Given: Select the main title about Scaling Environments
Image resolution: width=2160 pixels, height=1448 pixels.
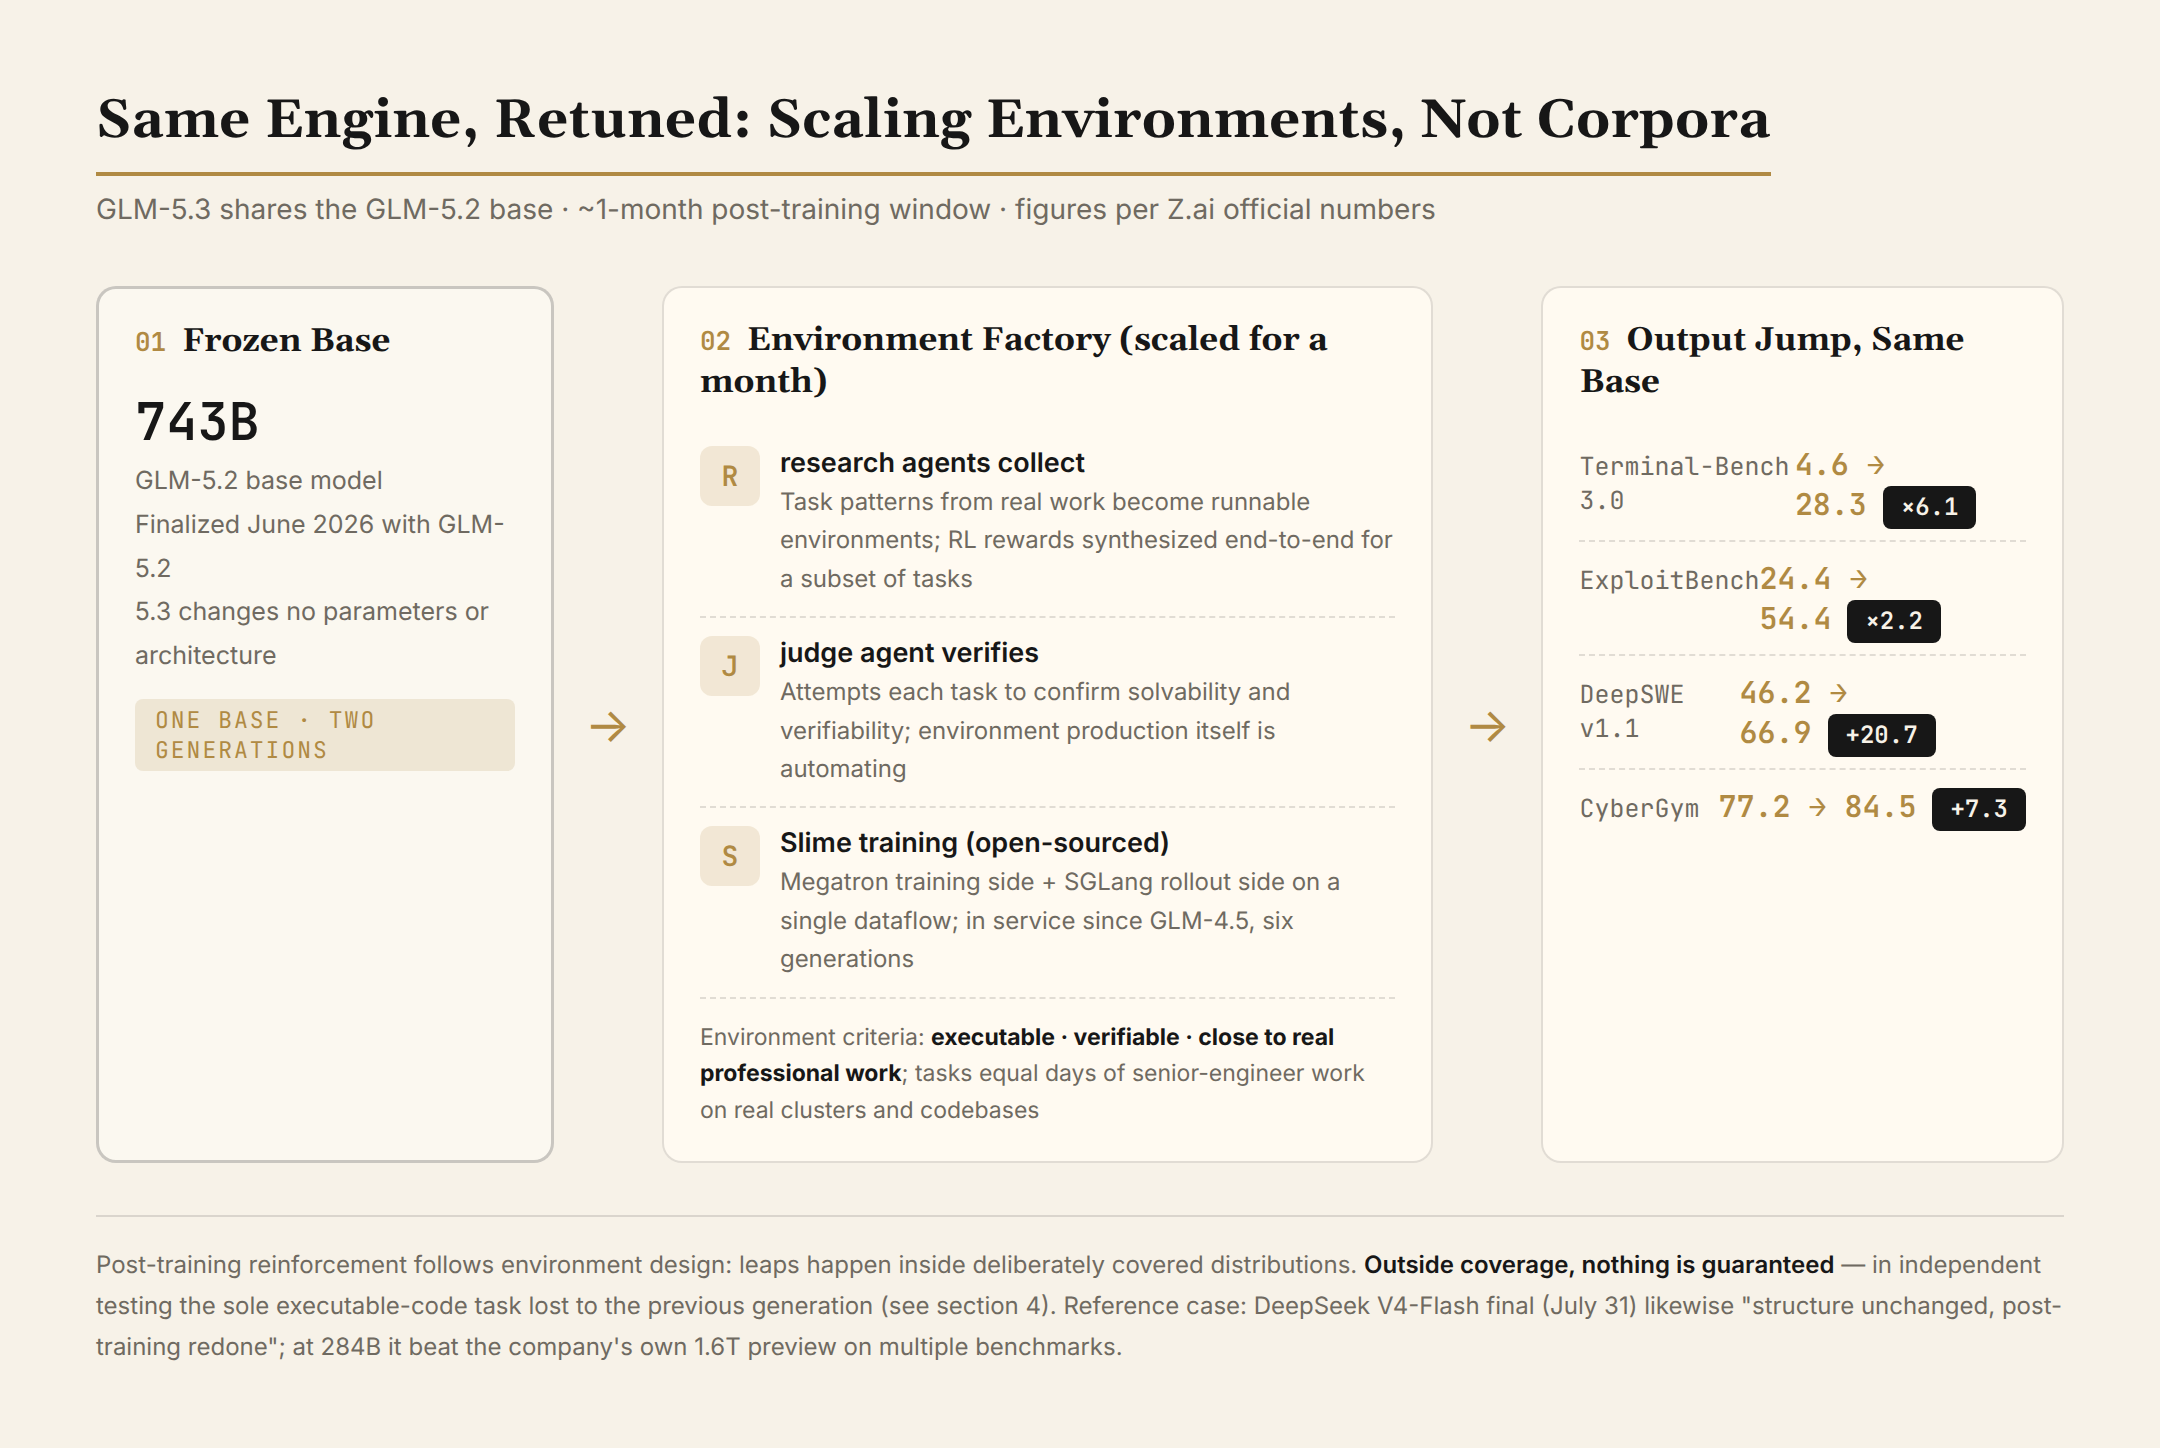Looking at the screenshot, I should pyautogui.click(x=933, y=119).
